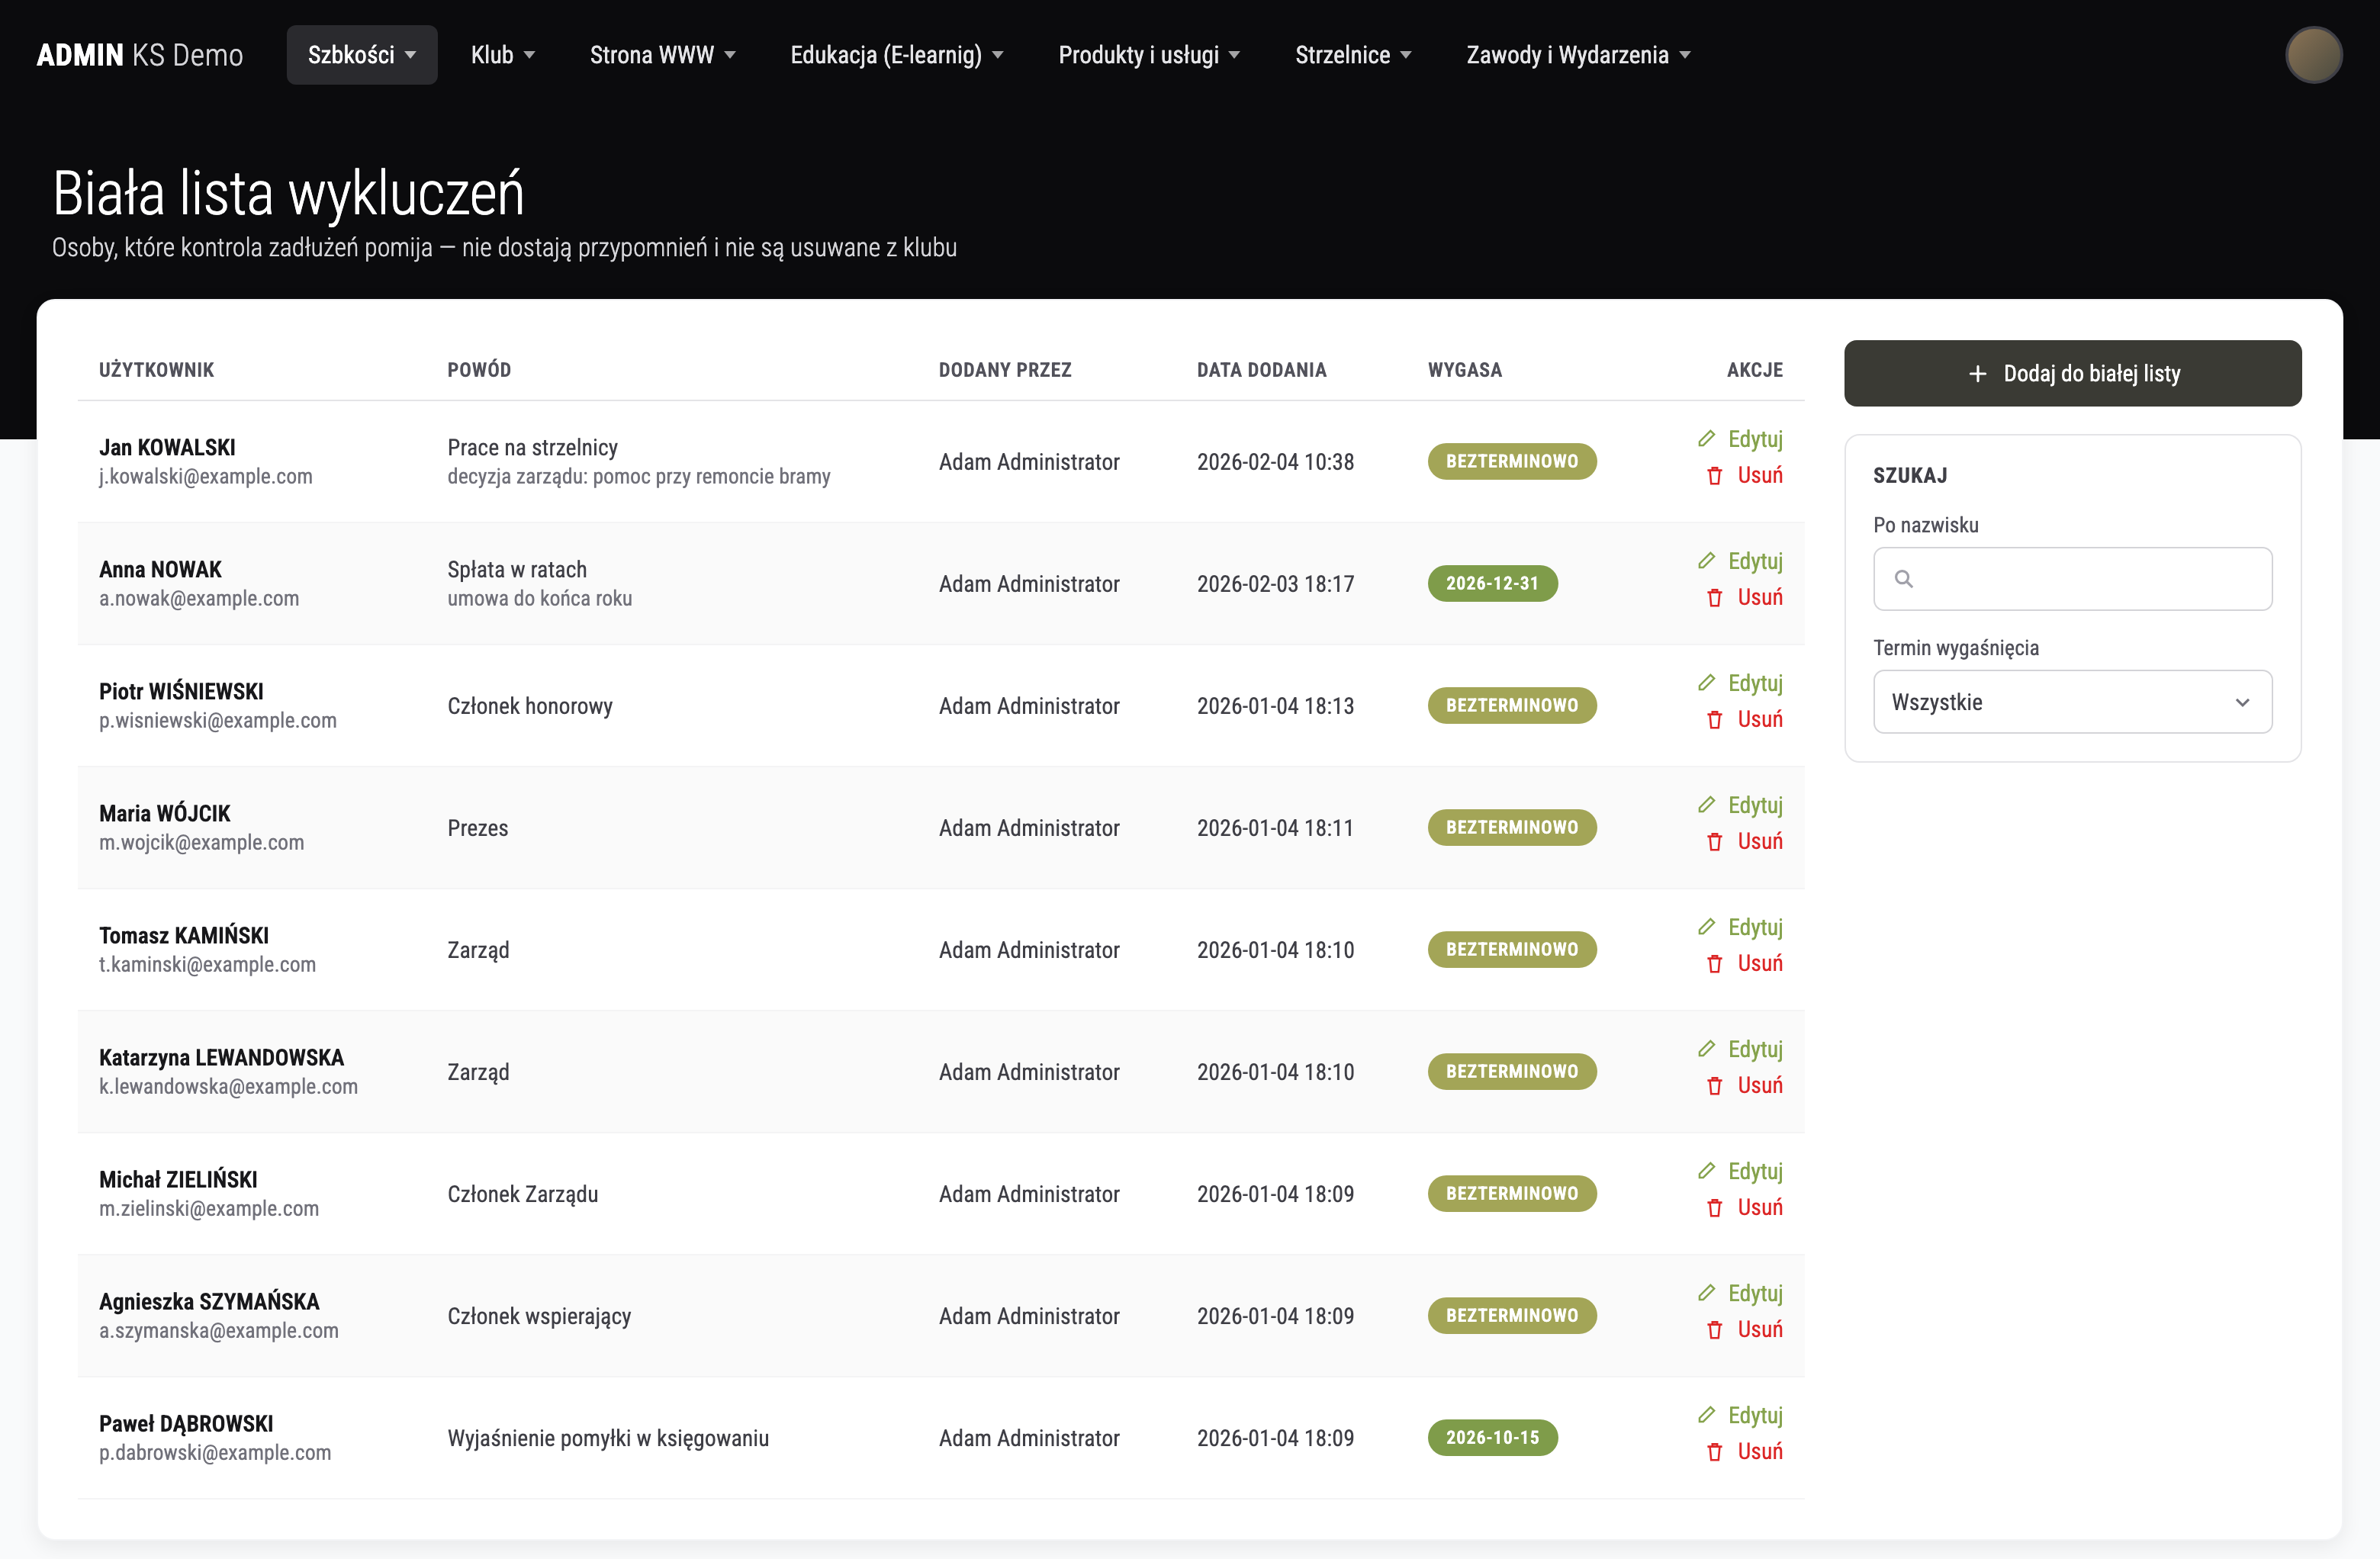Image resolution: width=2380 pixels, height=1559 pixels.
Task: Click Usuń link for Agnieszka SZYMAŃSKA
Action: tap(1759, 1329)
